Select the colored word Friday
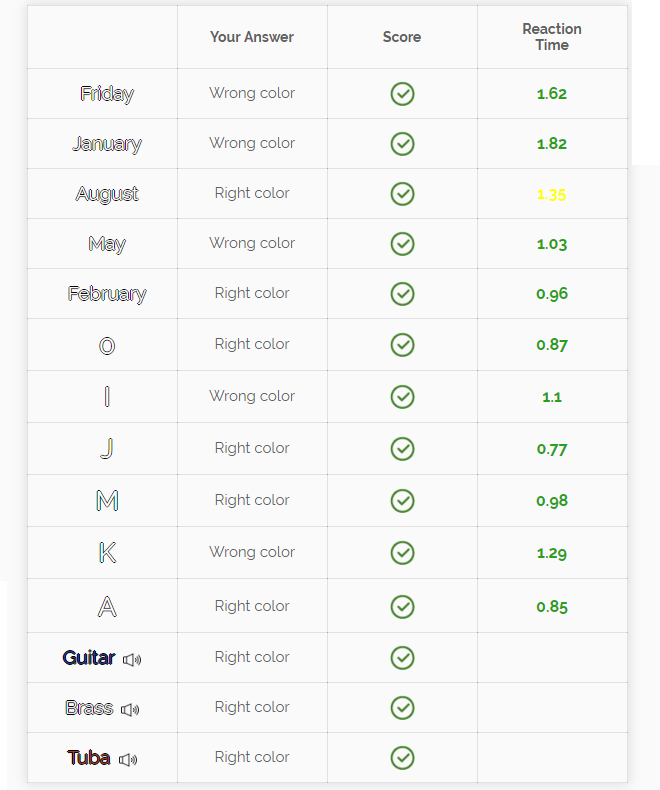Screen dimensions: 660x790 click(x=107, y=94)
